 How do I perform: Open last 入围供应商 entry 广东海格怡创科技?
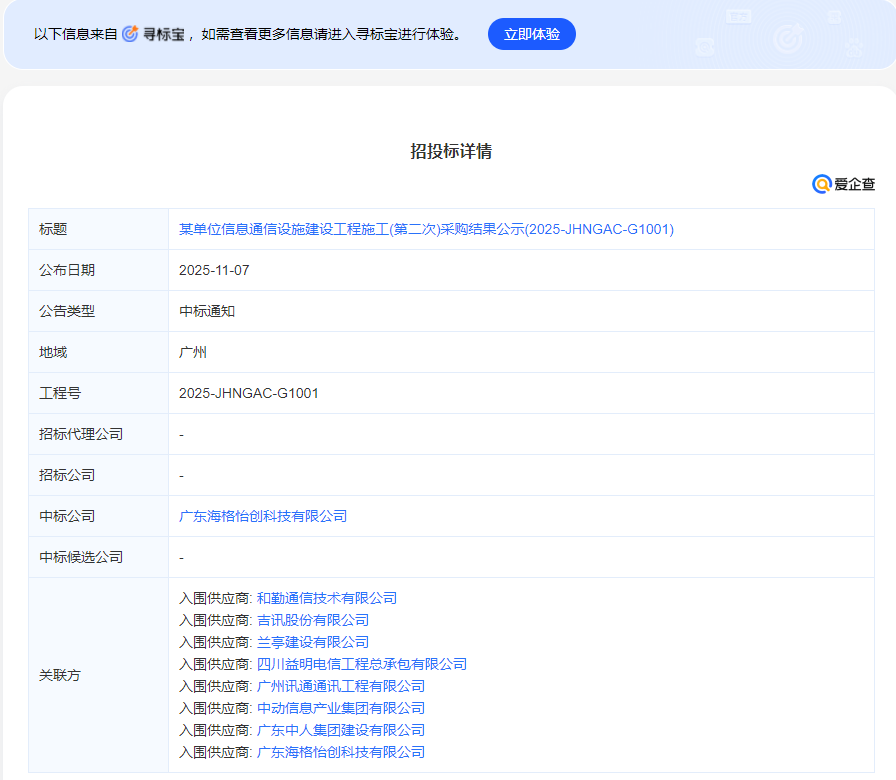[x=341, y=752]
